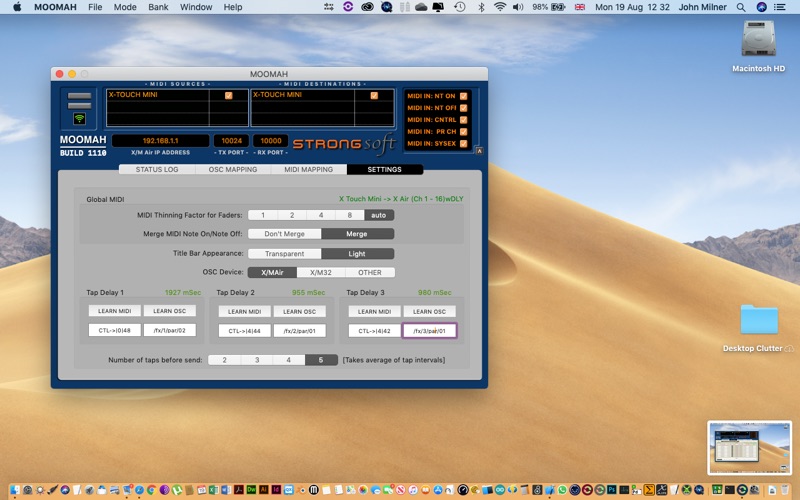This screenshot has height=500, width=800.
Task: Toggle X-TOUCH MINI MIDI destination checkbox
Action: click(374, 96)
